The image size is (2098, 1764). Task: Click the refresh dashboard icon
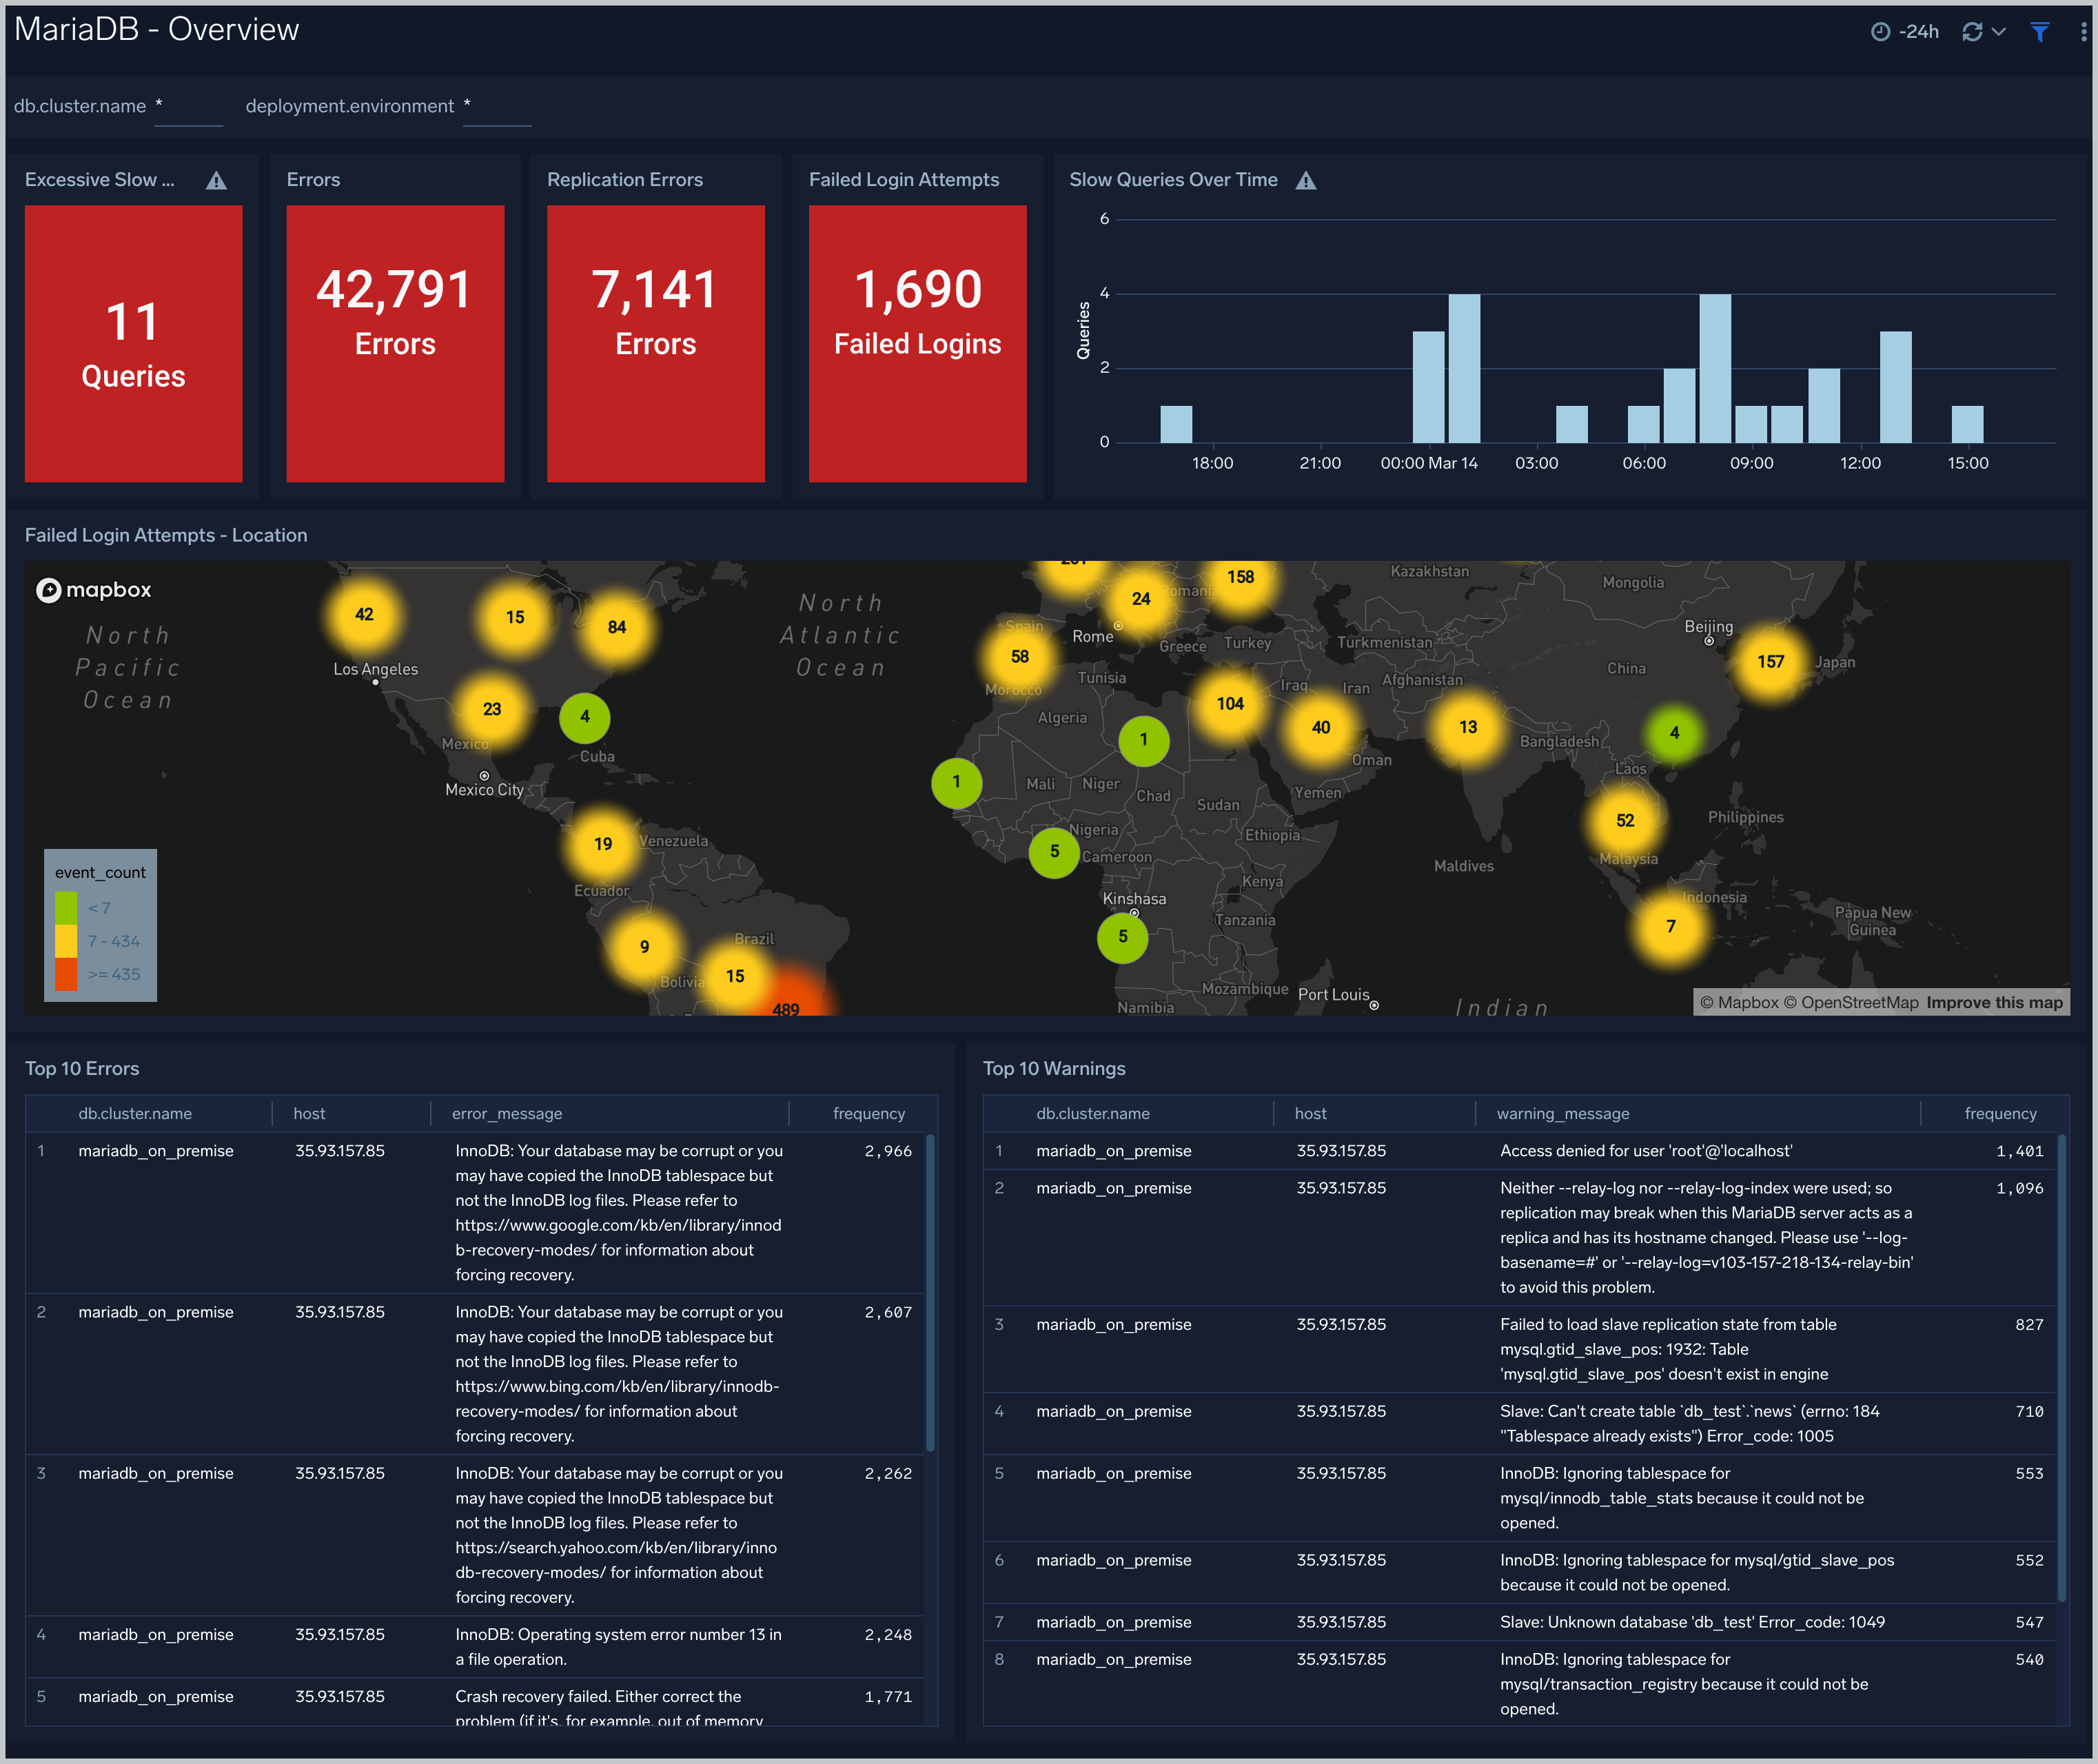click(x=1972, y=32)
